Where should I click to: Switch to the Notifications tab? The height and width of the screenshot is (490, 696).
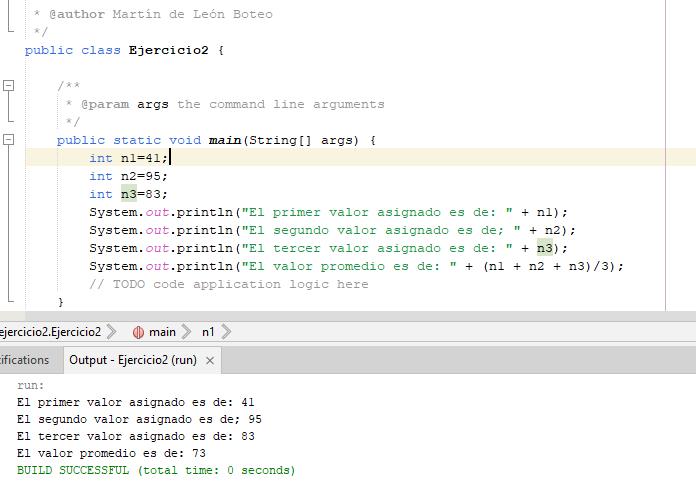click(x=24, y=360)
